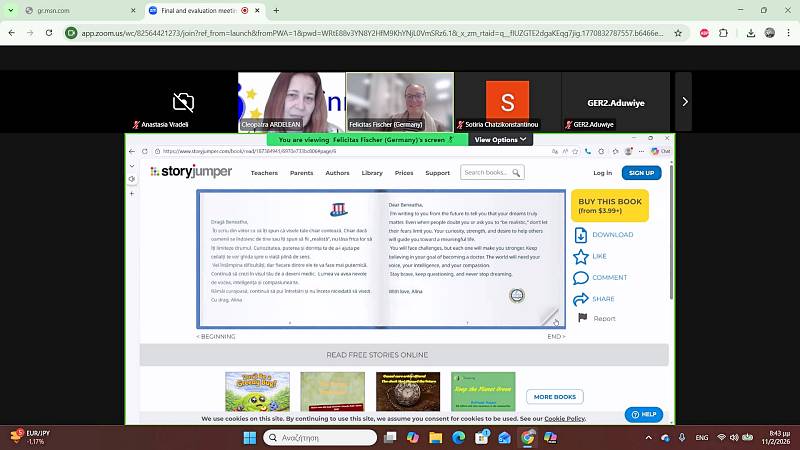Expand the View Options dropdown

500,140
